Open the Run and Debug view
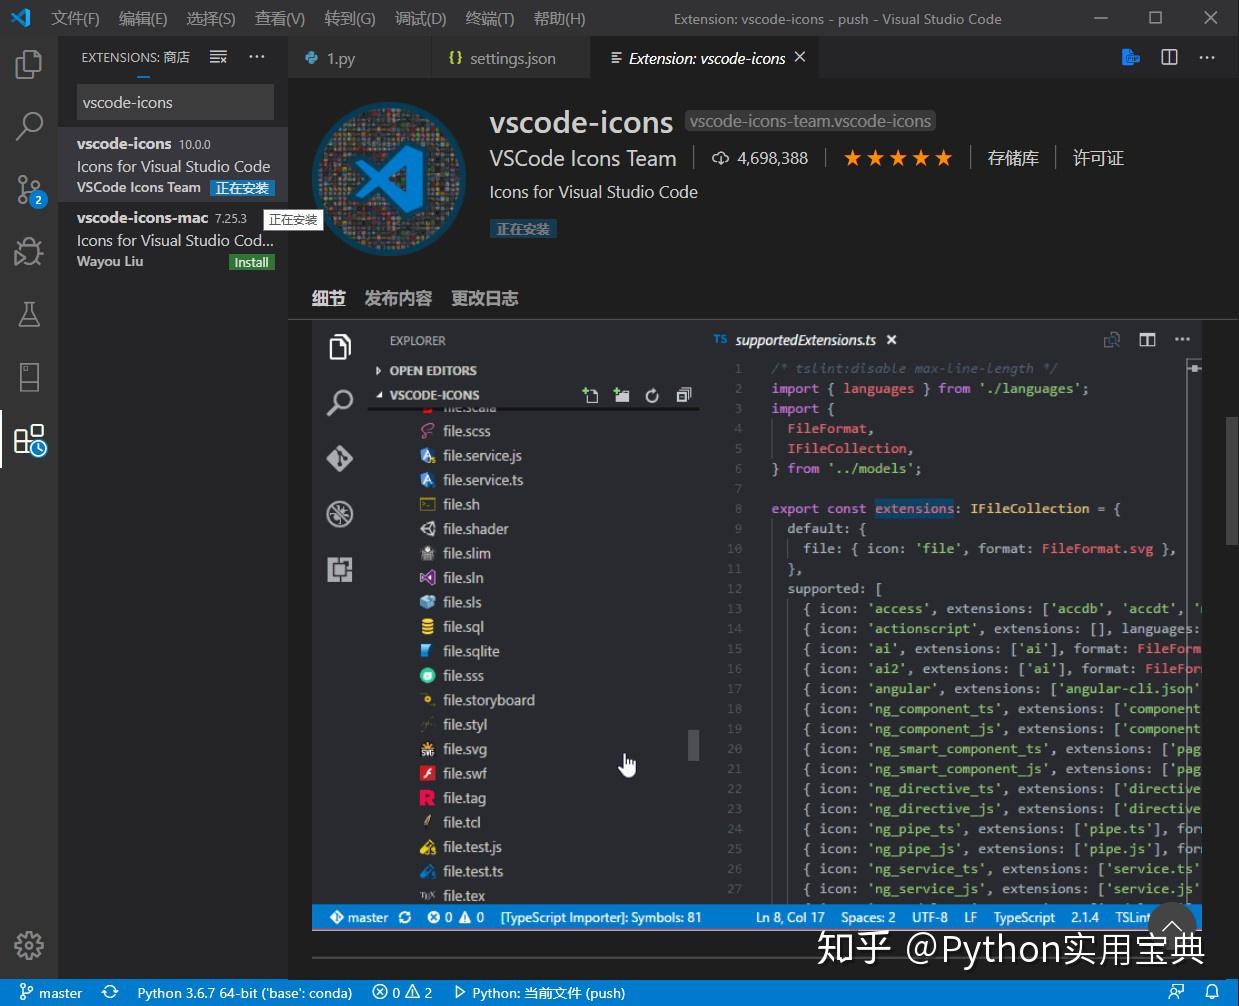Image resolution: width=1239 pixels, height=1006 pixels. click(28, 251)
